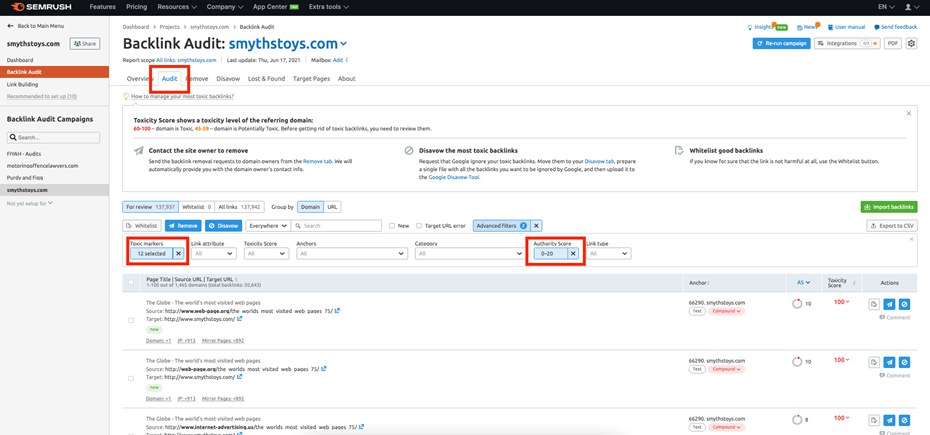Click Import backlinks button
Image resolution: width=930 pixels, height=435 pixels.
click(x=889, y=207)
